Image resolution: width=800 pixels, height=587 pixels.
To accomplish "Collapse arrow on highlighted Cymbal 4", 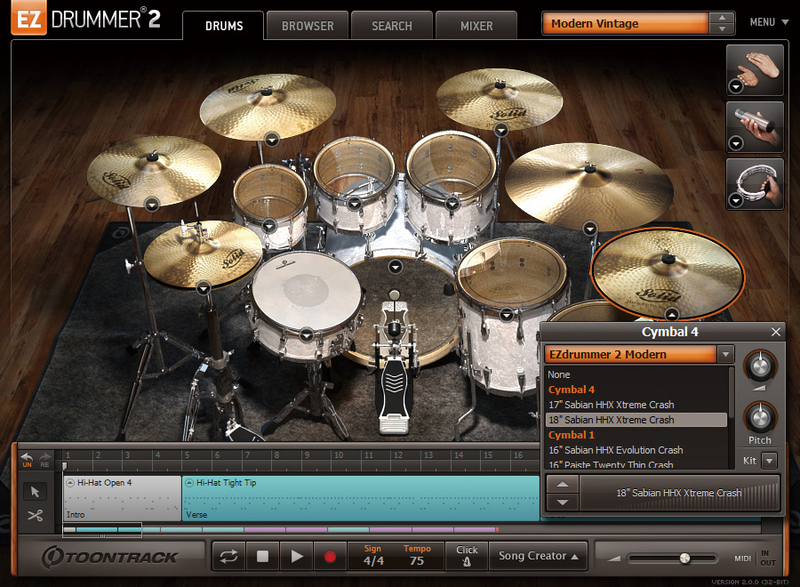I will (672, 314).
